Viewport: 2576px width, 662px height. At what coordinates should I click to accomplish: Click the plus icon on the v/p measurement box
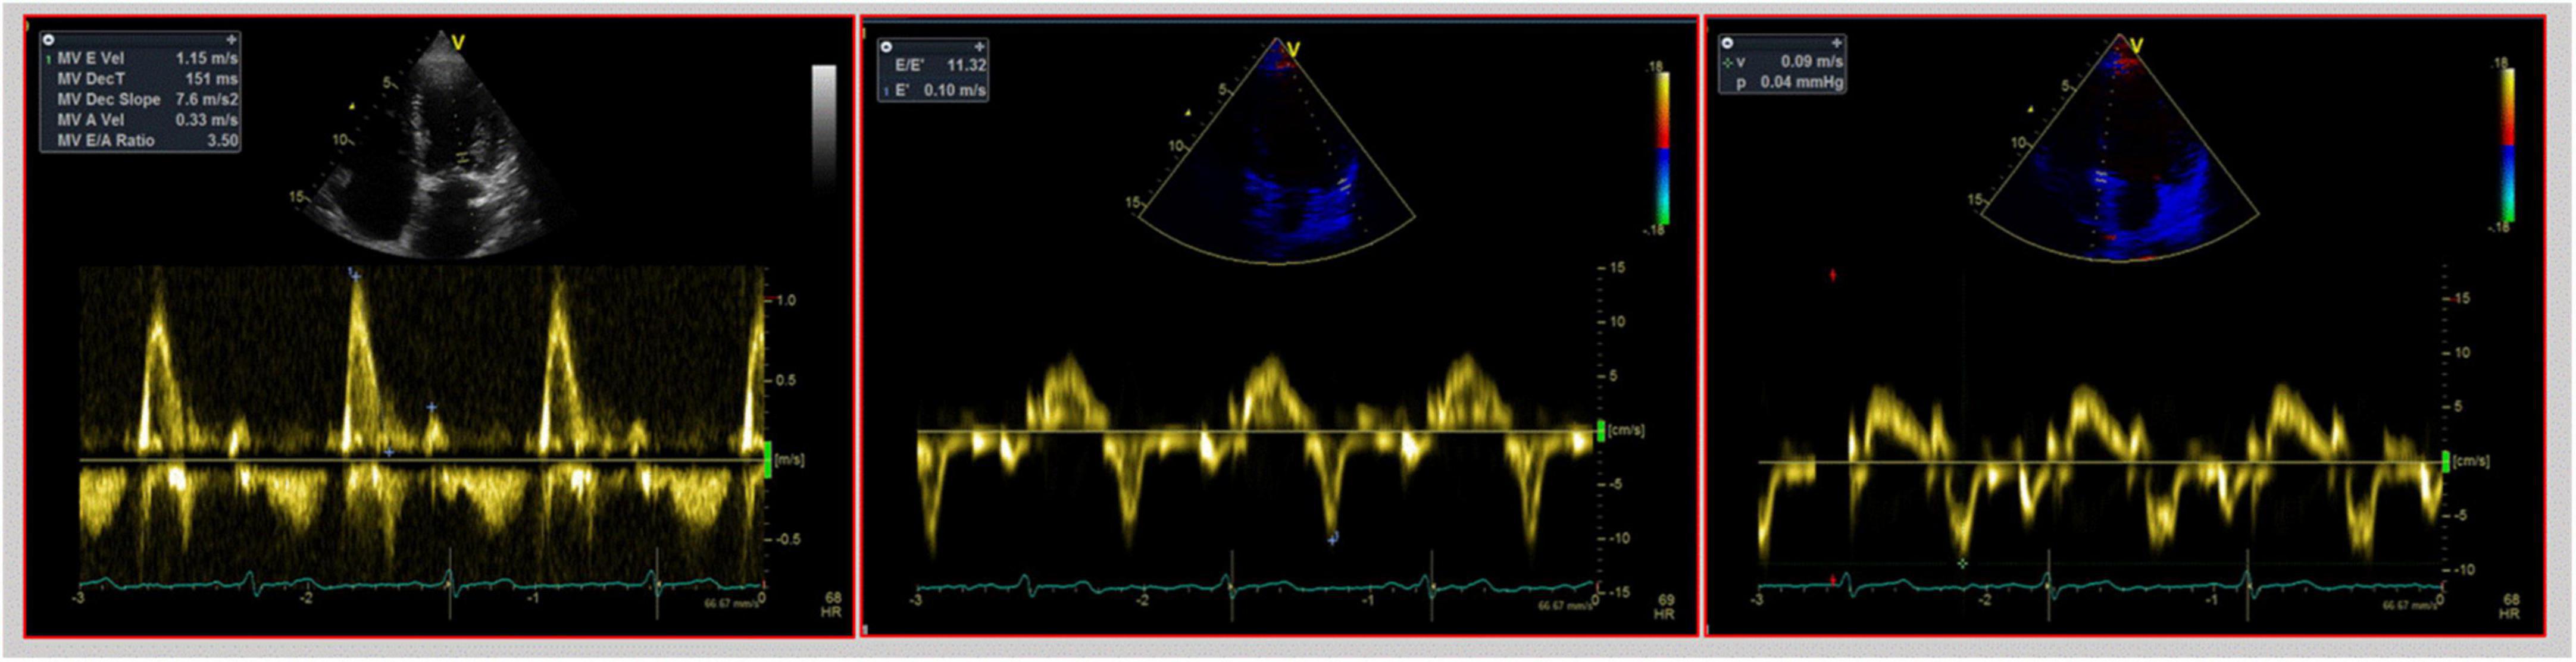[1836, 43]
